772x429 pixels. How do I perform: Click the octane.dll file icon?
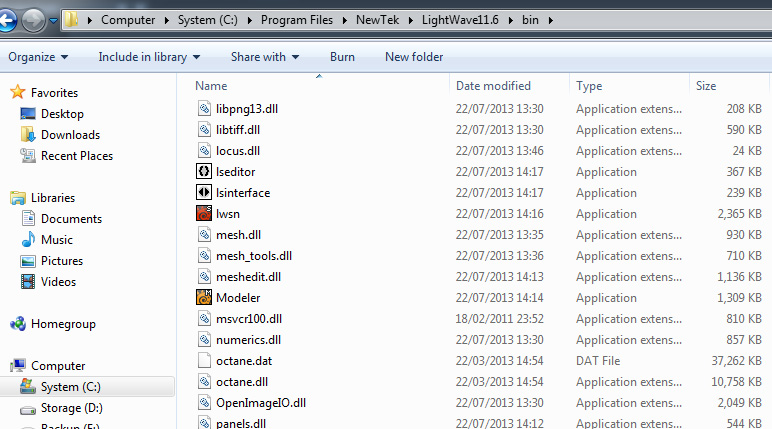[204, 382]
